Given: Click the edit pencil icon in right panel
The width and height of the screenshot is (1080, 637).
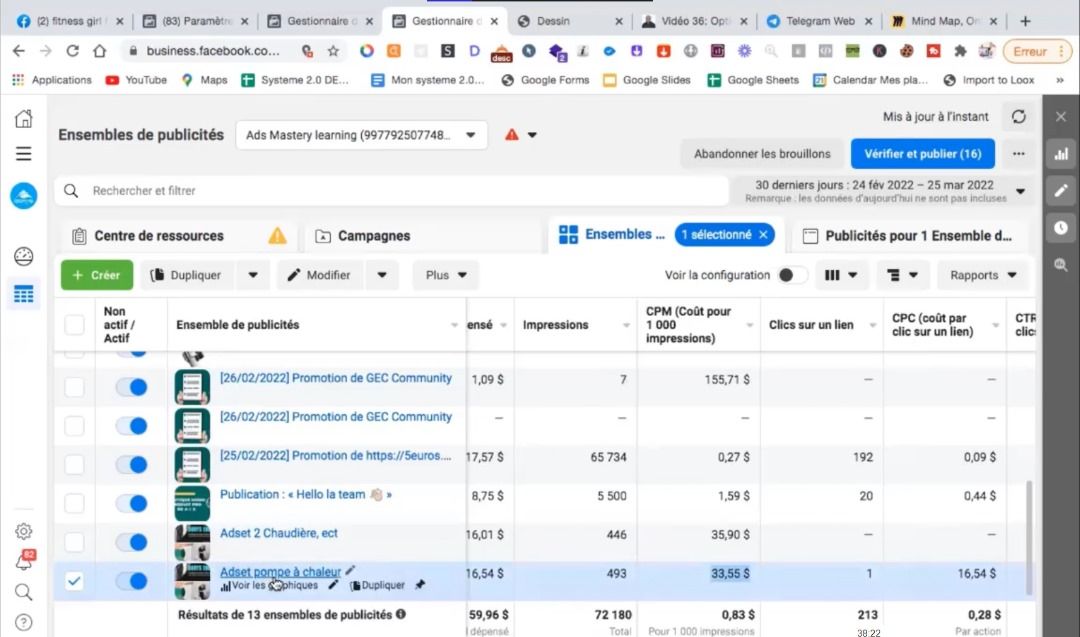Looking at the screenshot, I should [x=1061, y=190].
